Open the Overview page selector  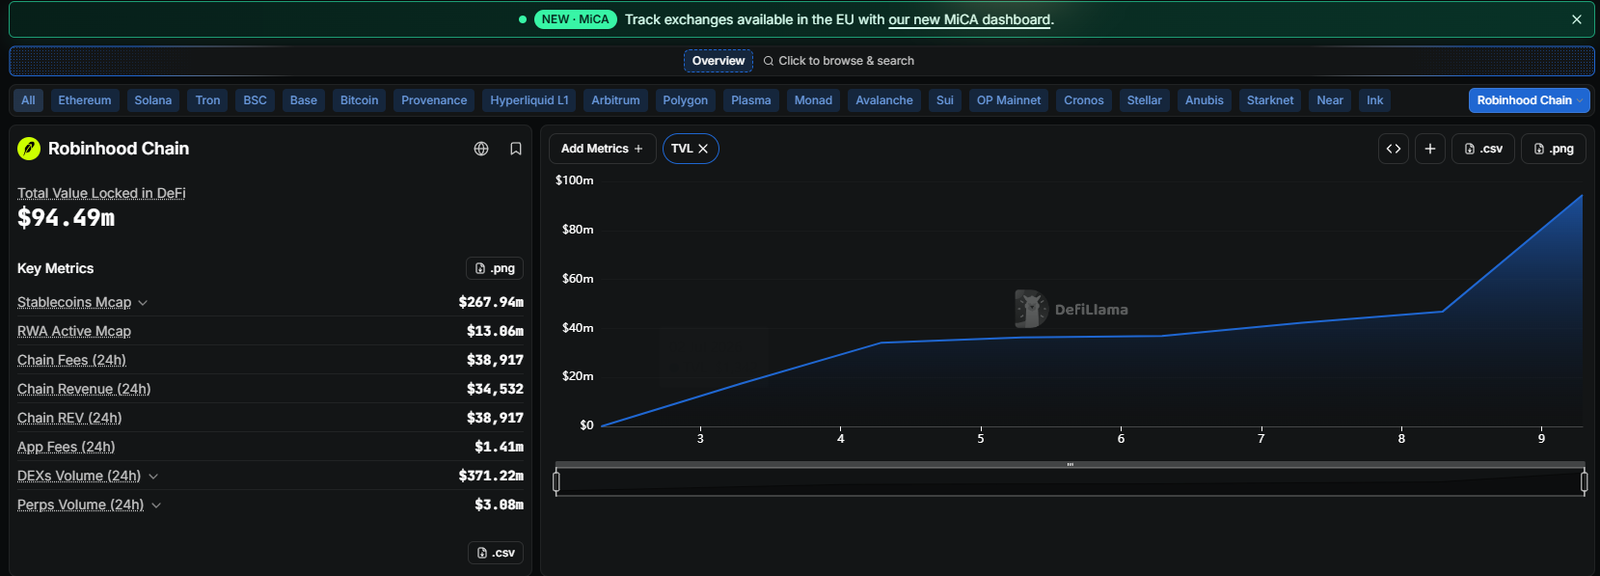tap(718, 61)
